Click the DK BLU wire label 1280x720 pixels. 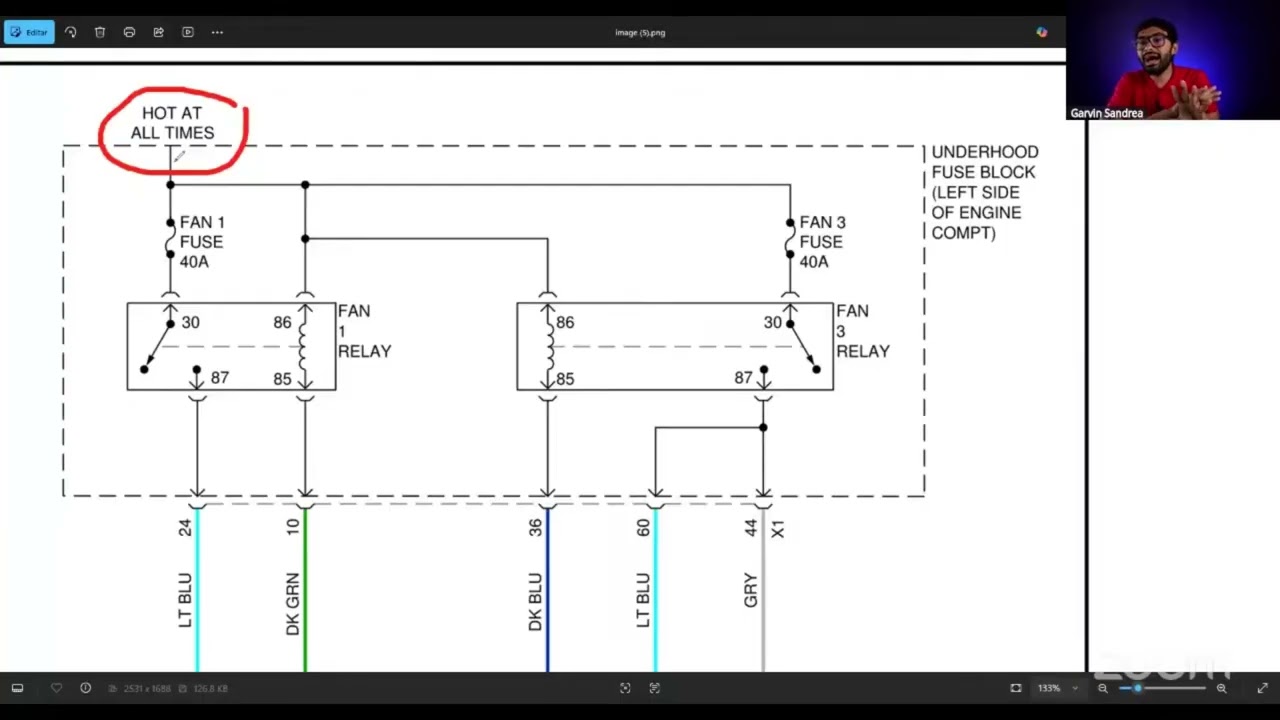point(535,602)
